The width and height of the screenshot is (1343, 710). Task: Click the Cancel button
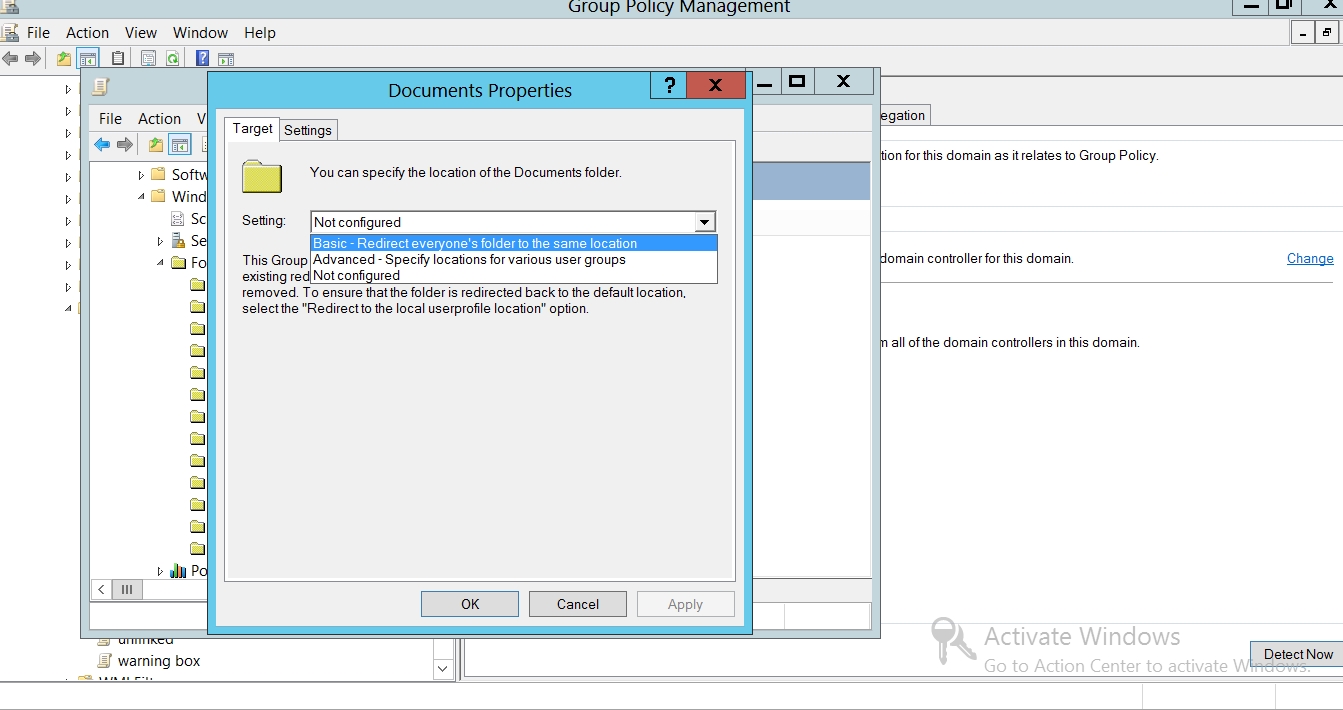click(x=577, y=604)
